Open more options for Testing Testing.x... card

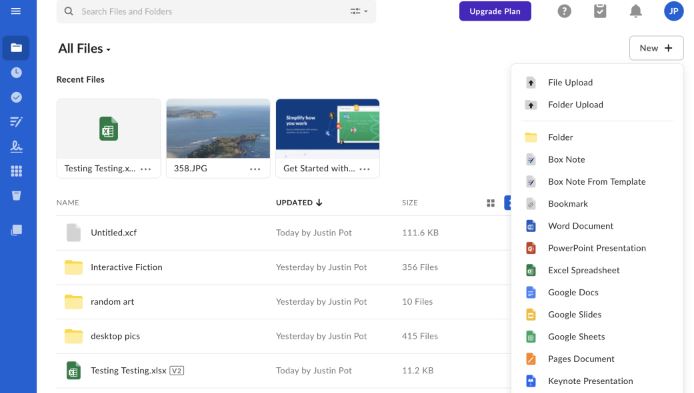click(x=146, y=169)
